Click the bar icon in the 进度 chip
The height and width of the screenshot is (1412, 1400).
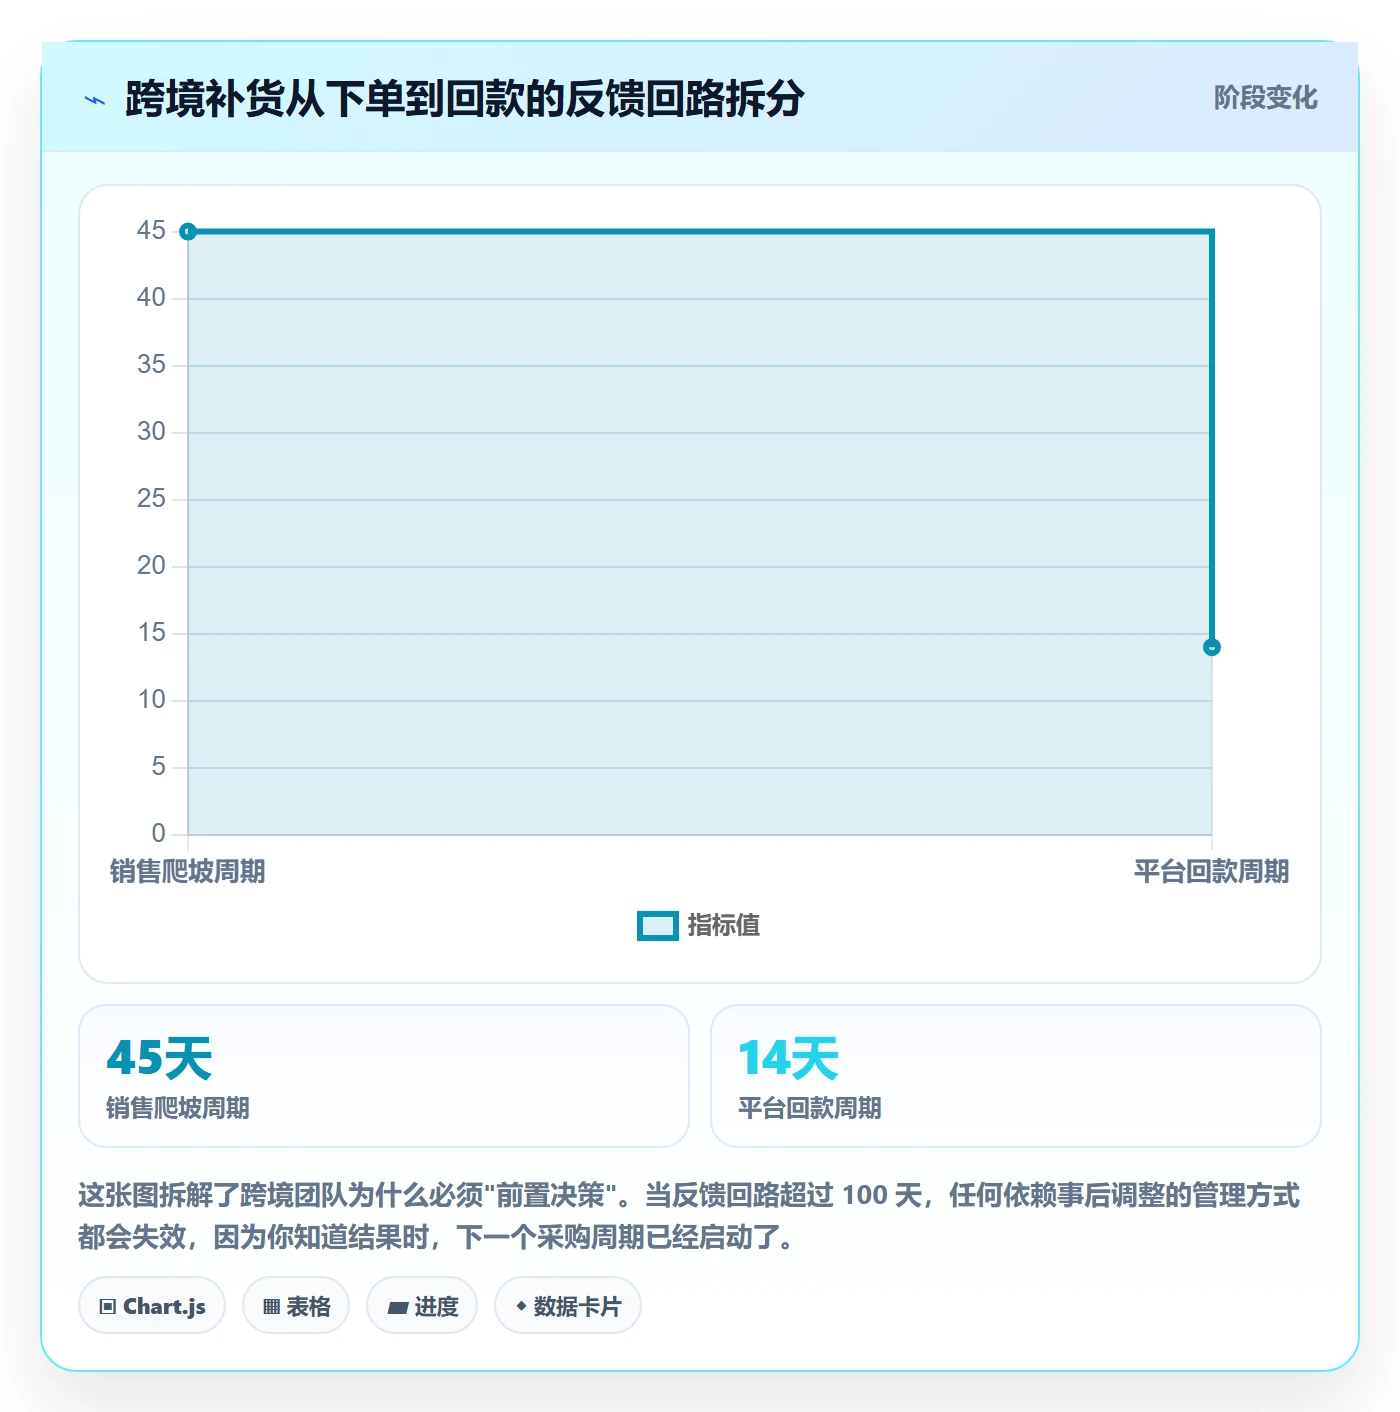click(397, 1307)
